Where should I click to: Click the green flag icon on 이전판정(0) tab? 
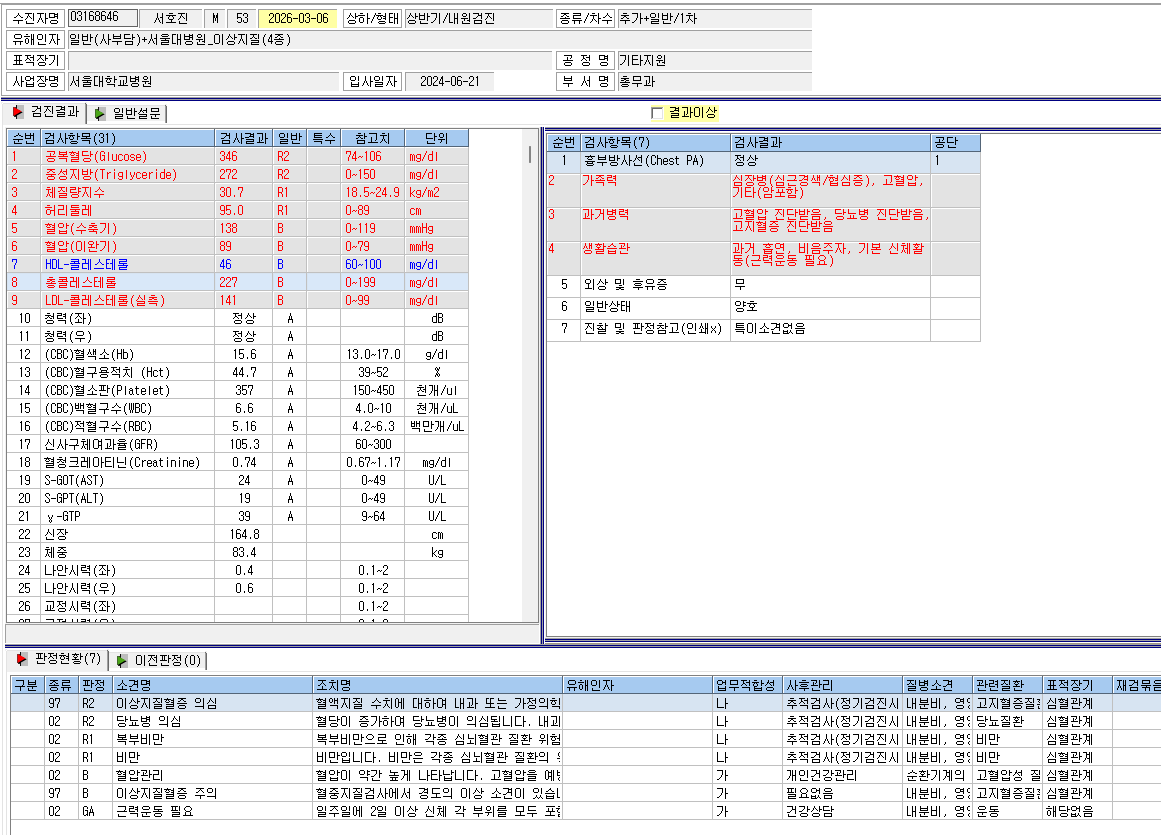(122, 660)
